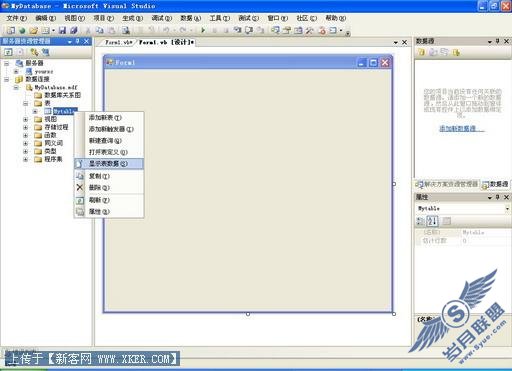Click the New Project toolbar icon

[11, 31]
